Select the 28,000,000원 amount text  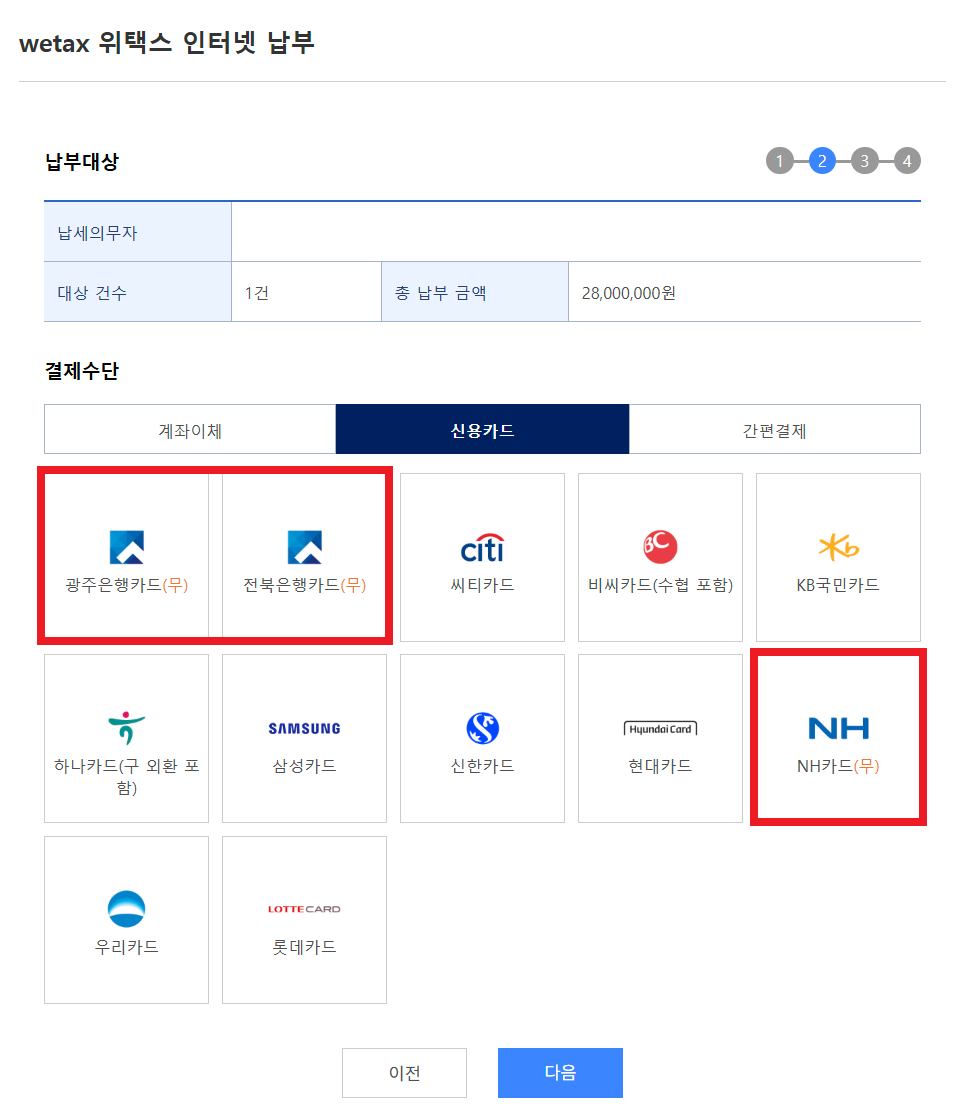[629, 293]
